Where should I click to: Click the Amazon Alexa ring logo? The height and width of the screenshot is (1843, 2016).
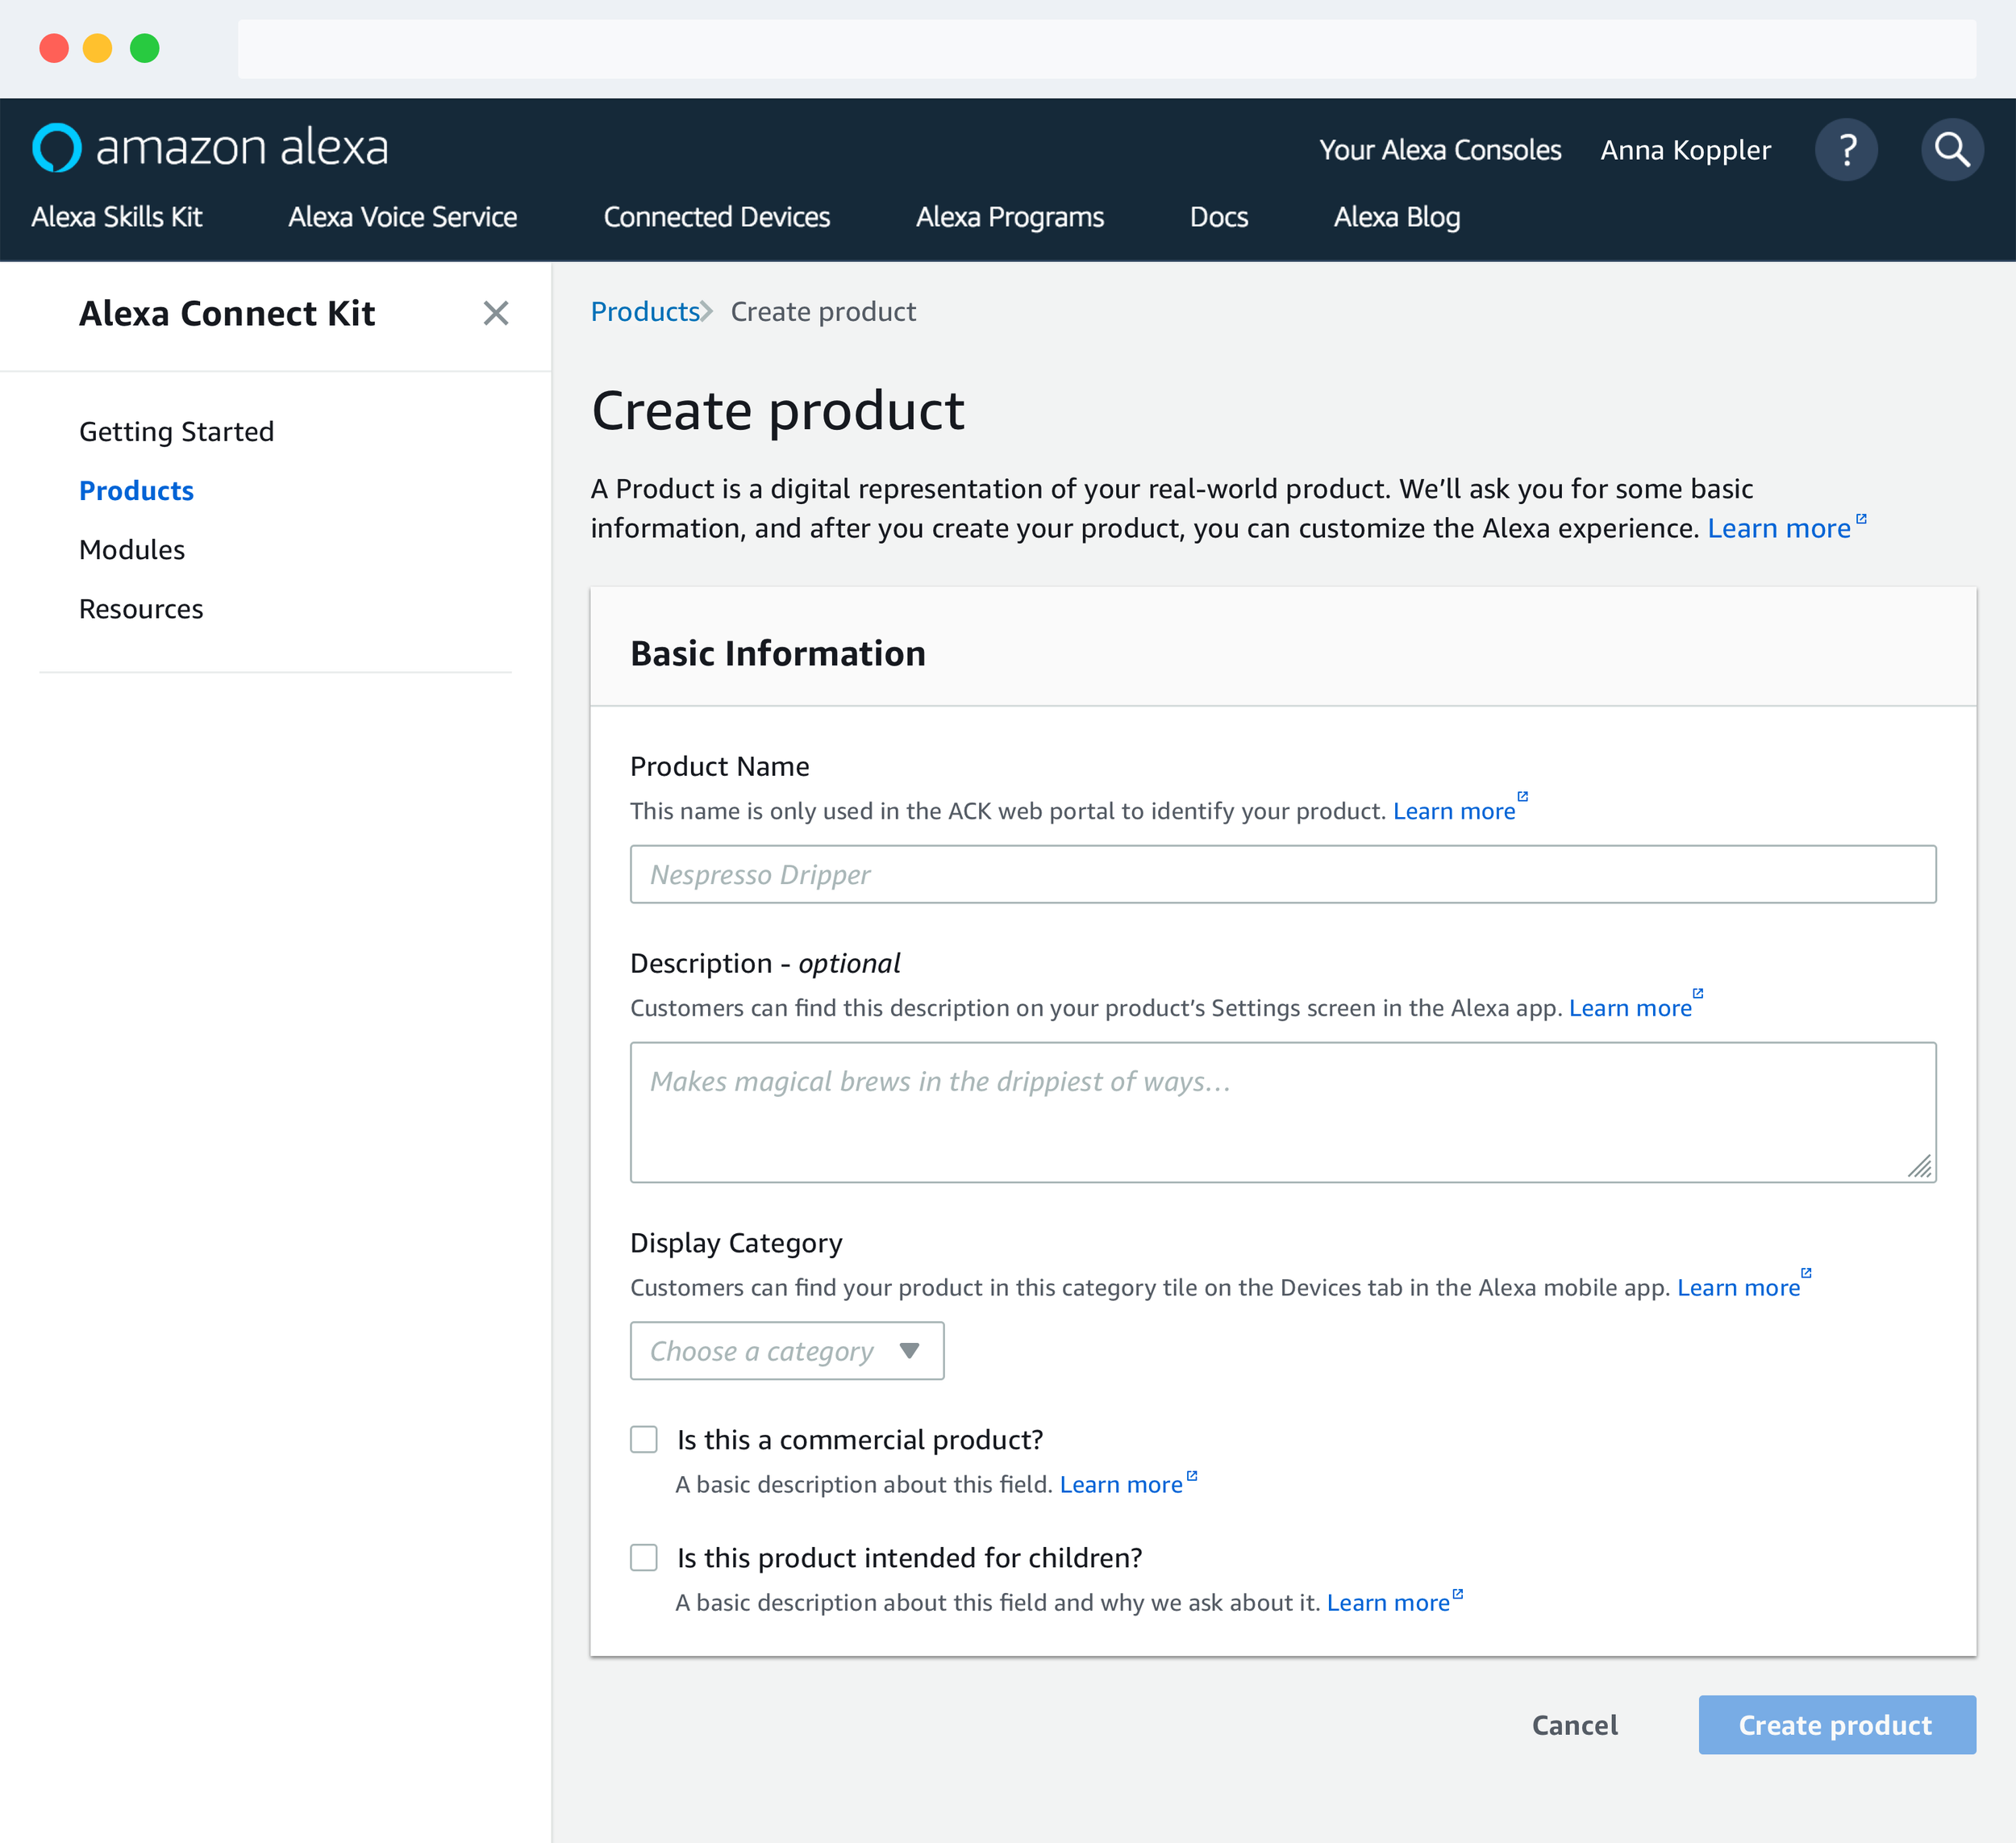[x=56, y=148]
